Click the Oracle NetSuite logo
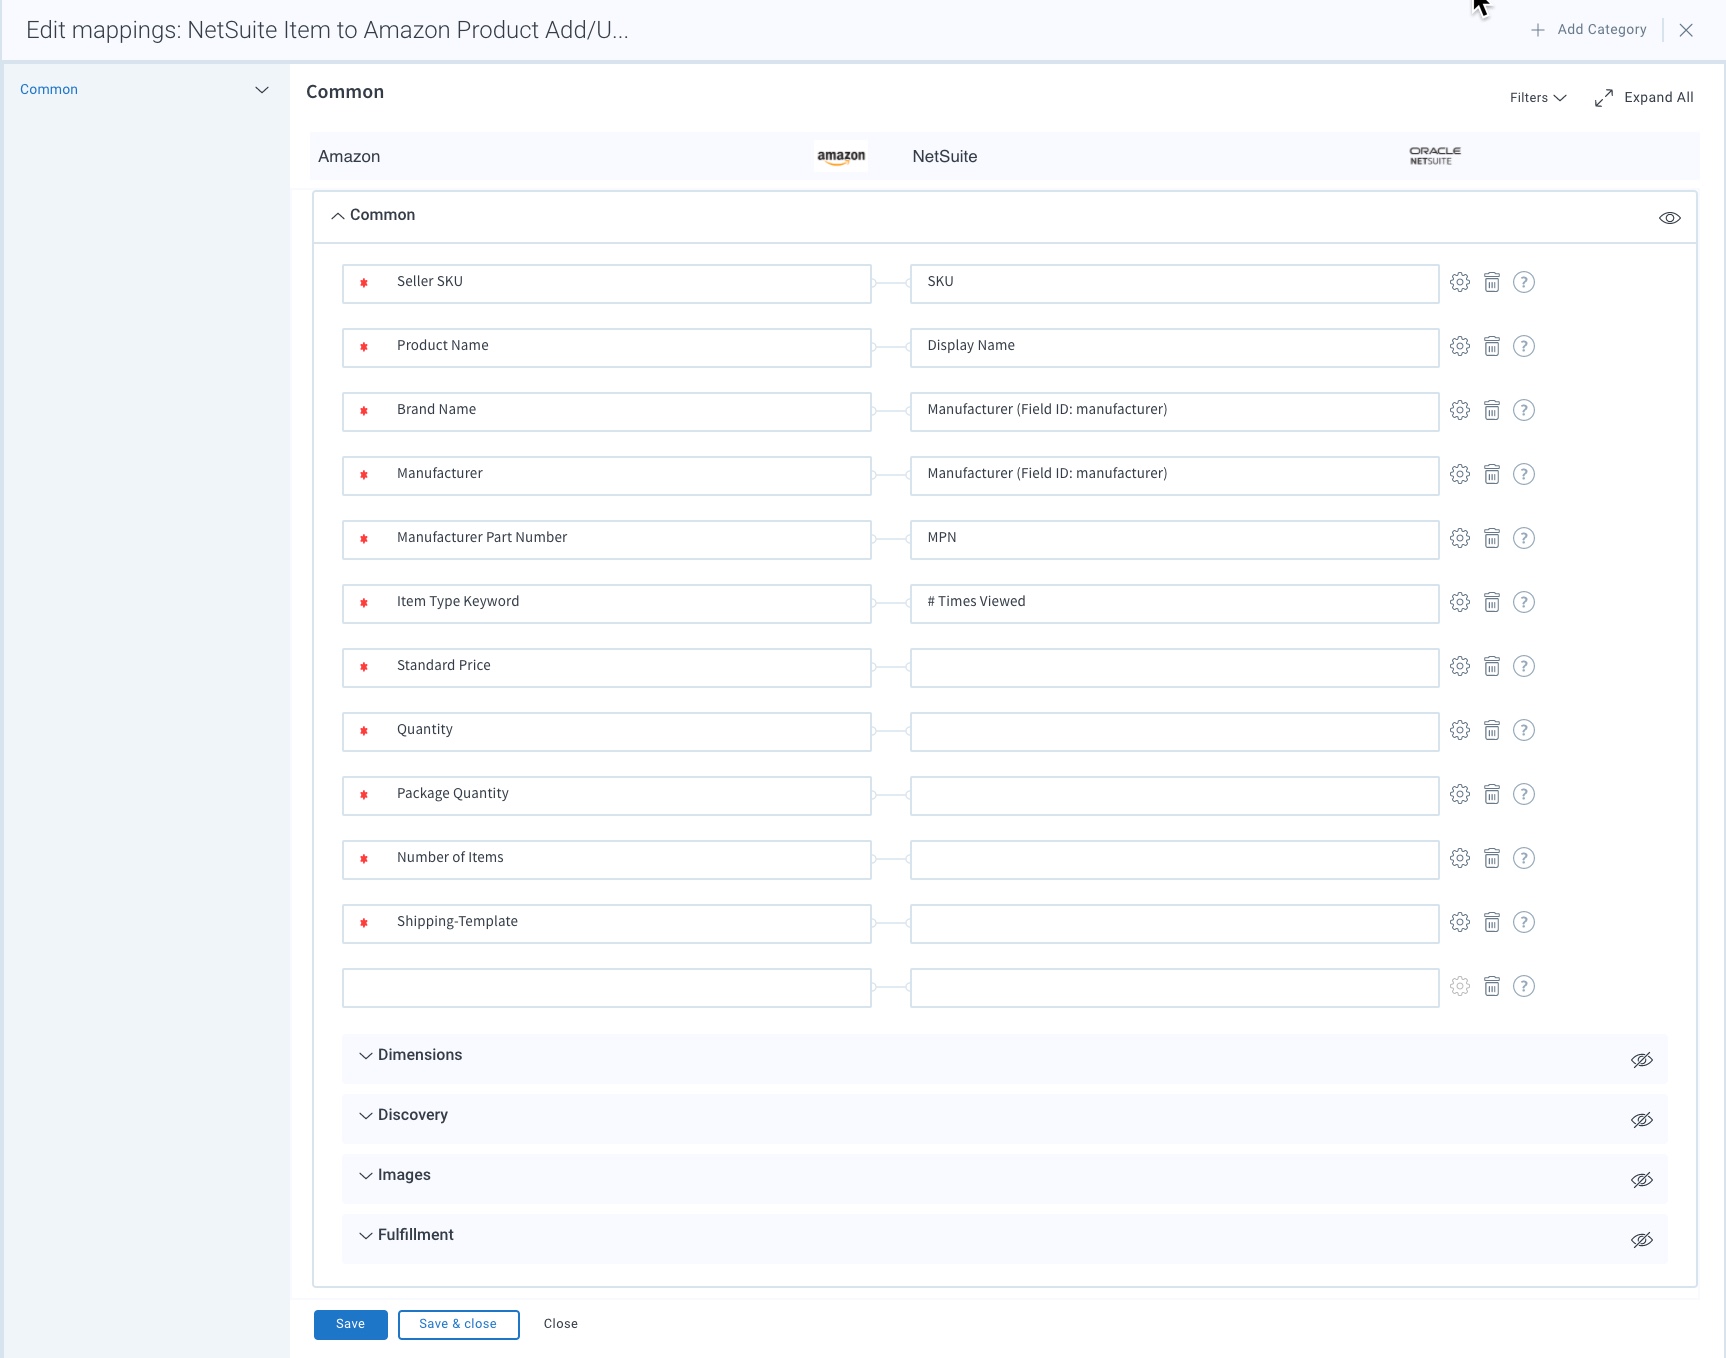The image size is (1726, 1358). (1435, 156)
